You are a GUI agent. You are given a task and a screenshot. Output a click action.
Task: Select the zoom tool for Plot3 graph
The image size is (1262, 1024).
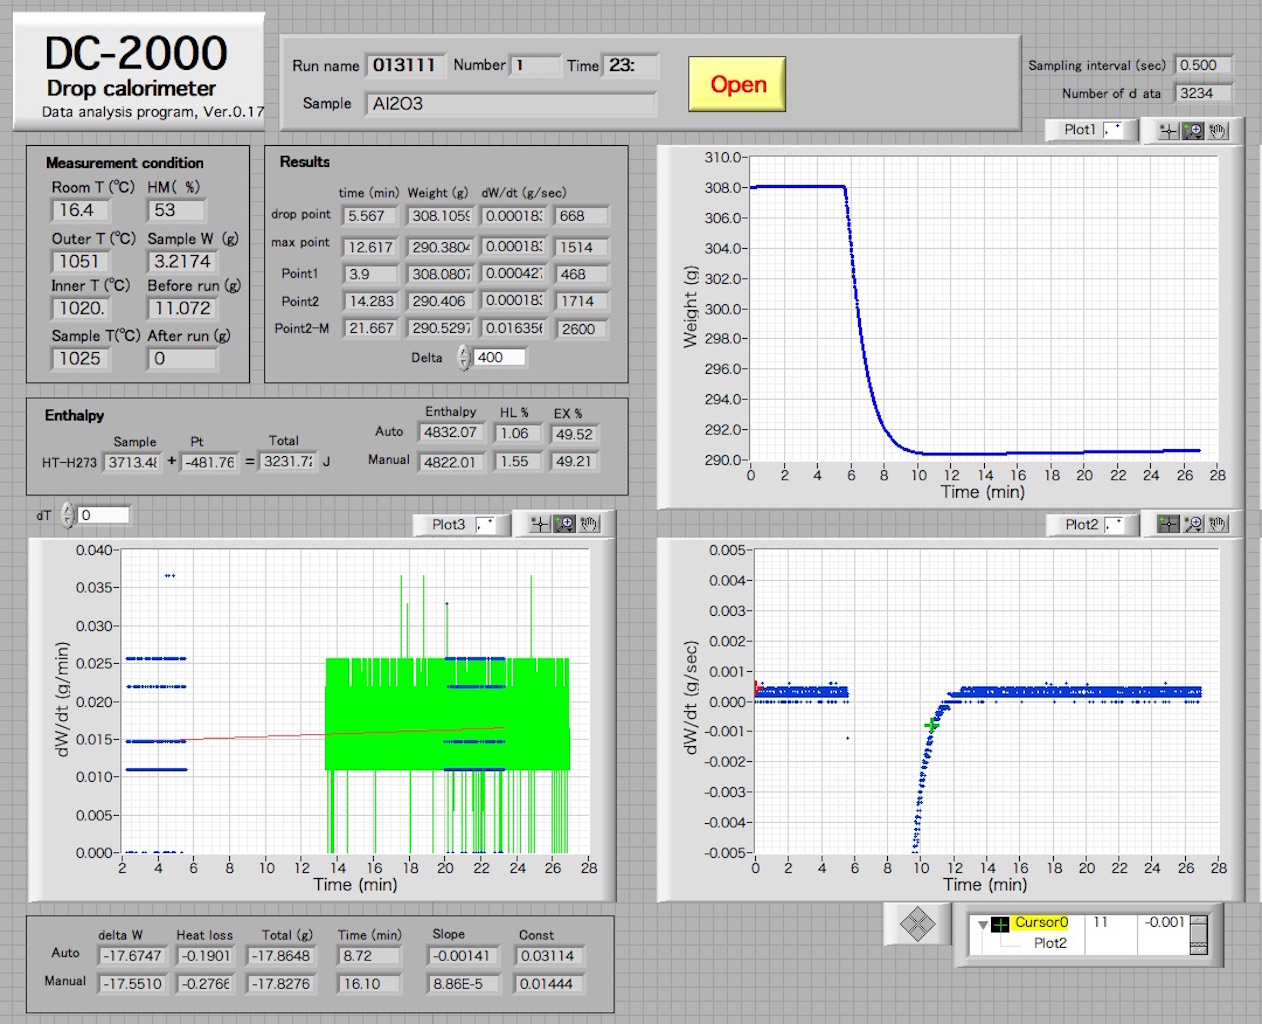pyautogui.click(x=565, y=524)
